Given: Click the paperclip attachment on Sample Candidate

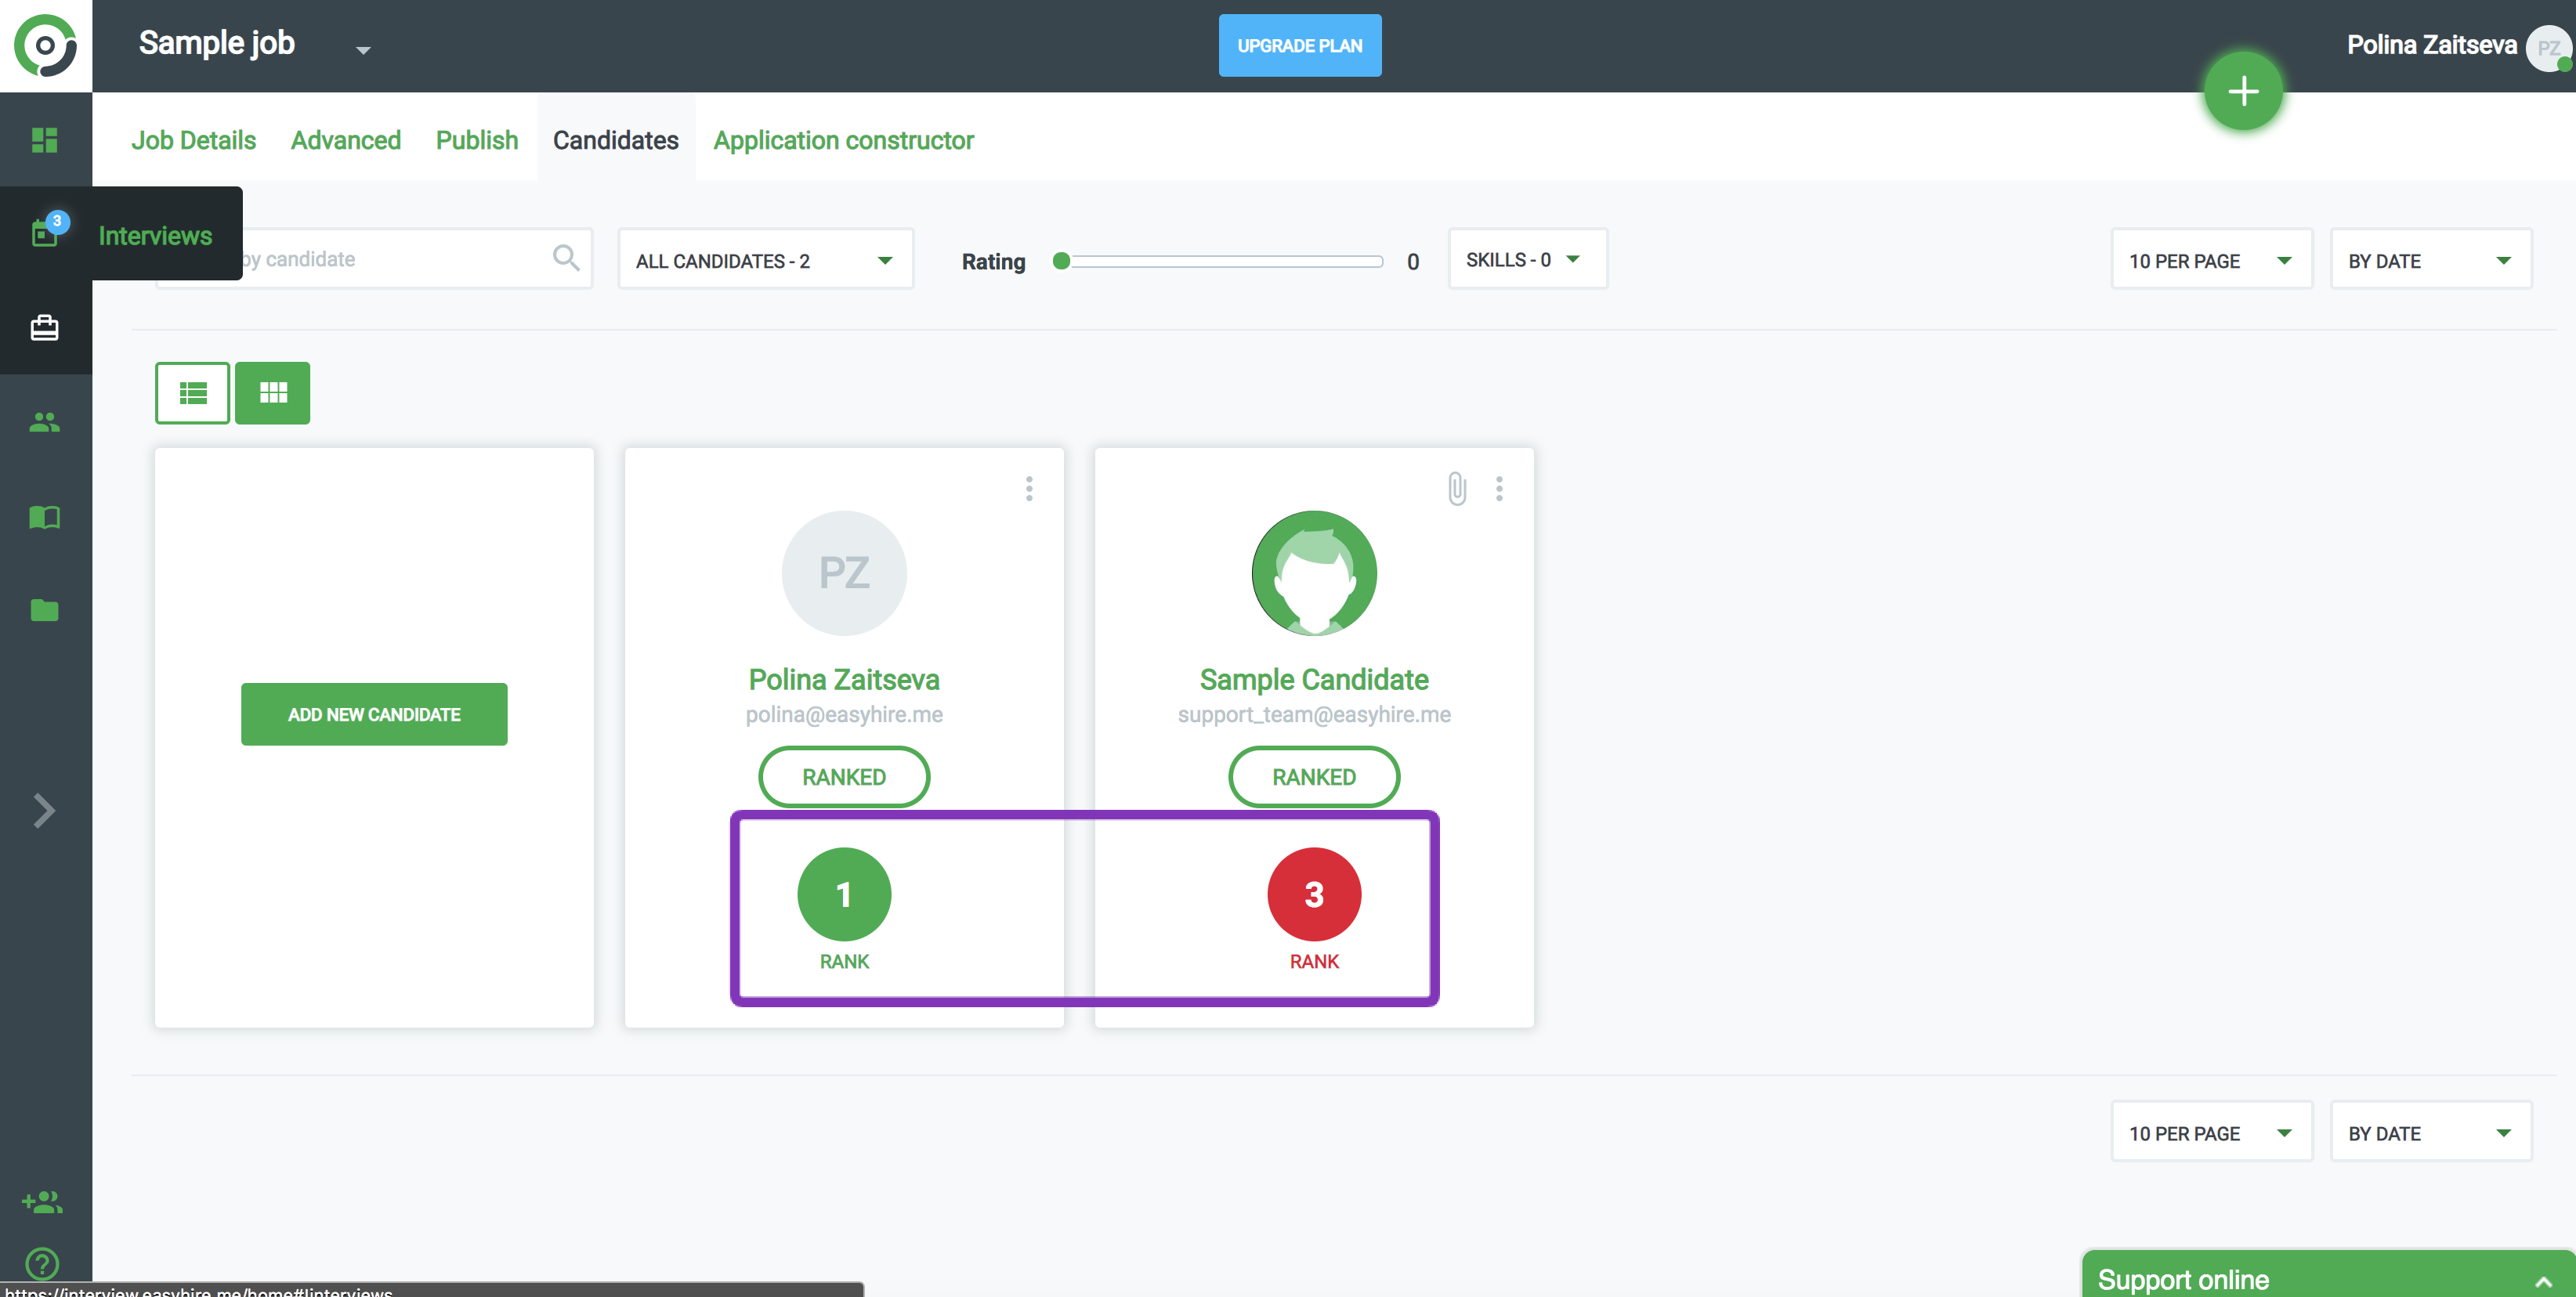Looking at the screenshot, I should [1457, 488].
